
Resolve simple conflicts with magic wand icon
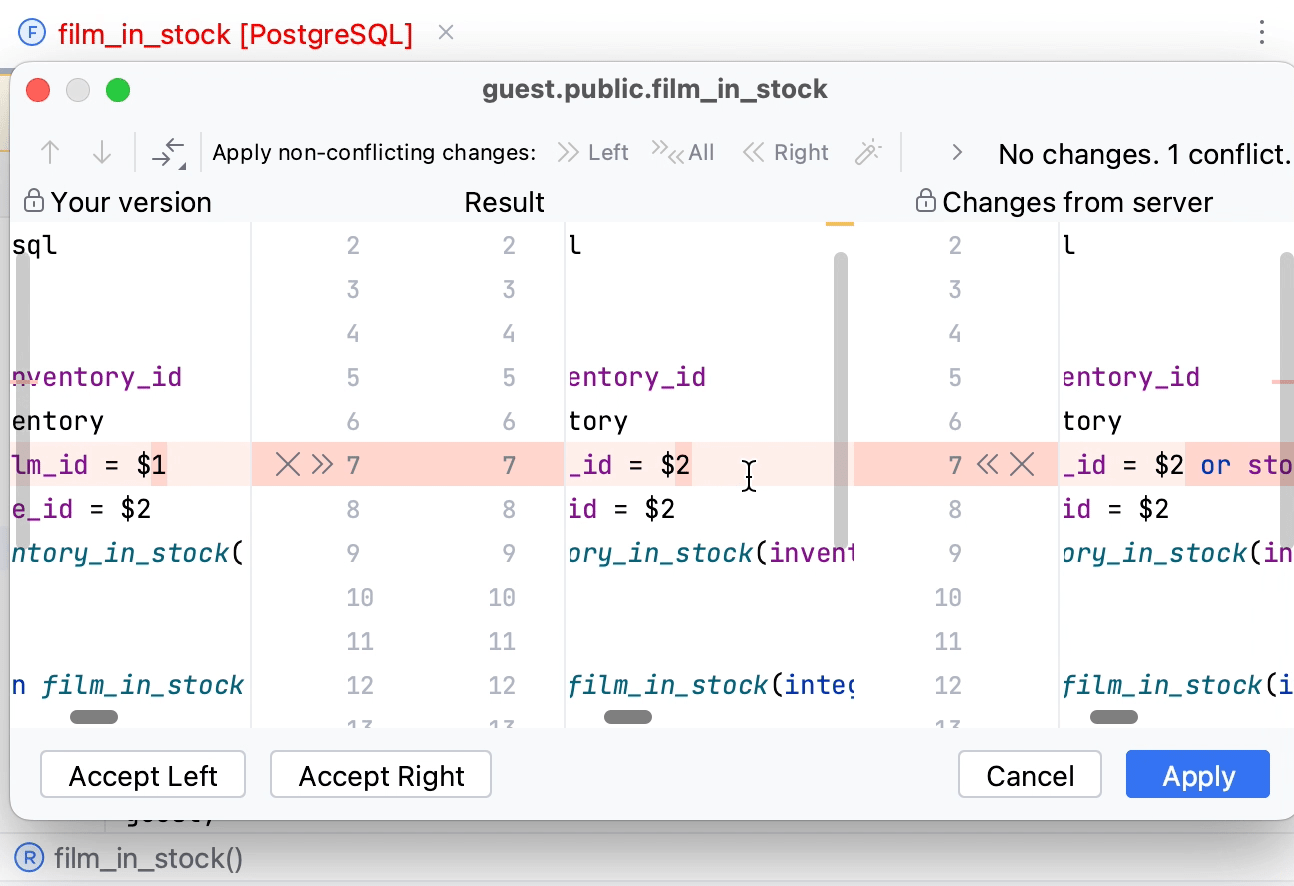(868, 152)
